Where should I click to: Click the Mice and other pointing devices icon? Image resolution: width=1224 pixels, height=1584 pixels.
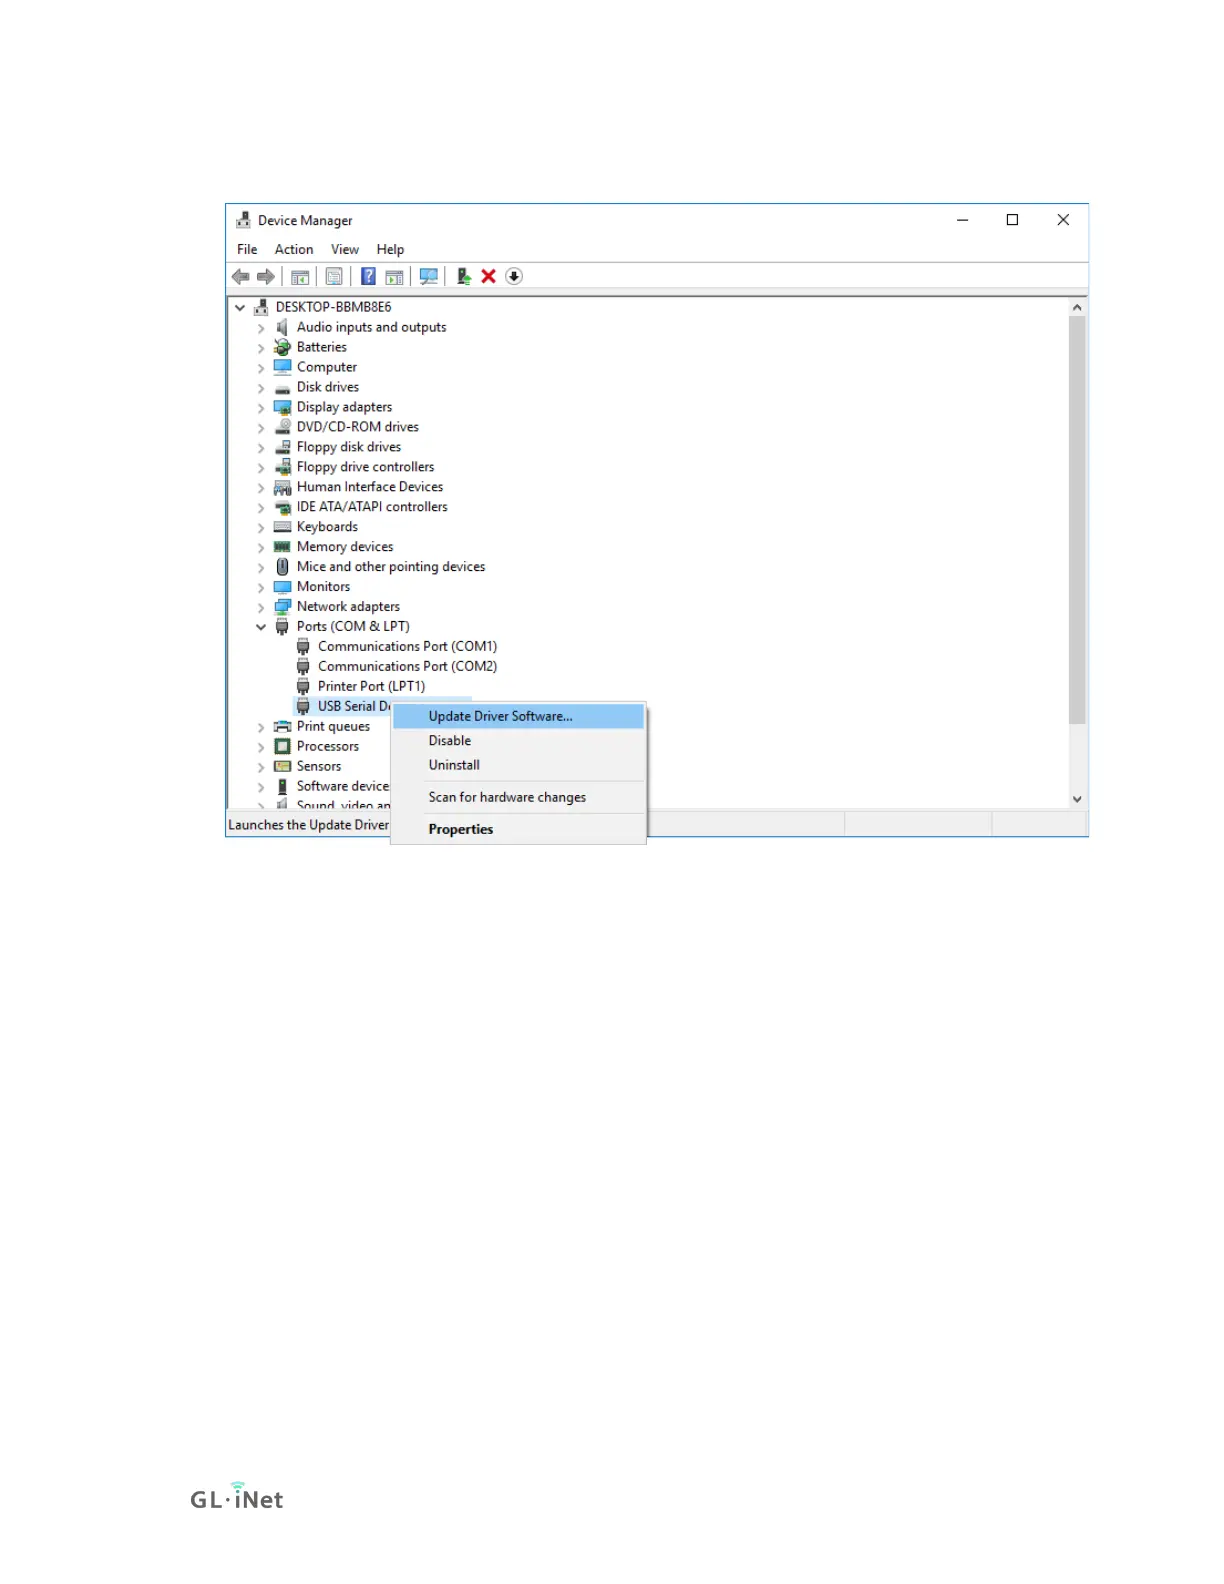tap(283, 567)
